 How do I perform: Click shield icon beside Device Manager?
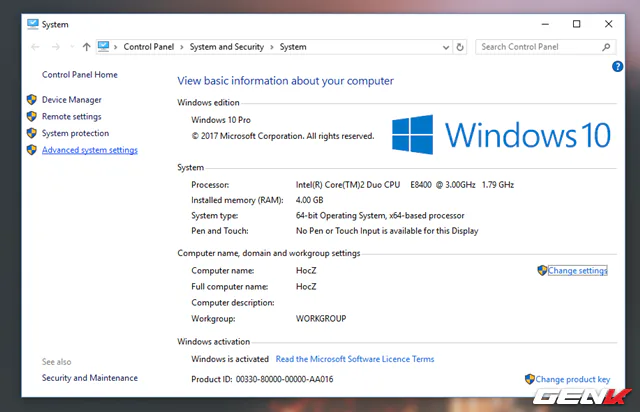pos(32,99)
